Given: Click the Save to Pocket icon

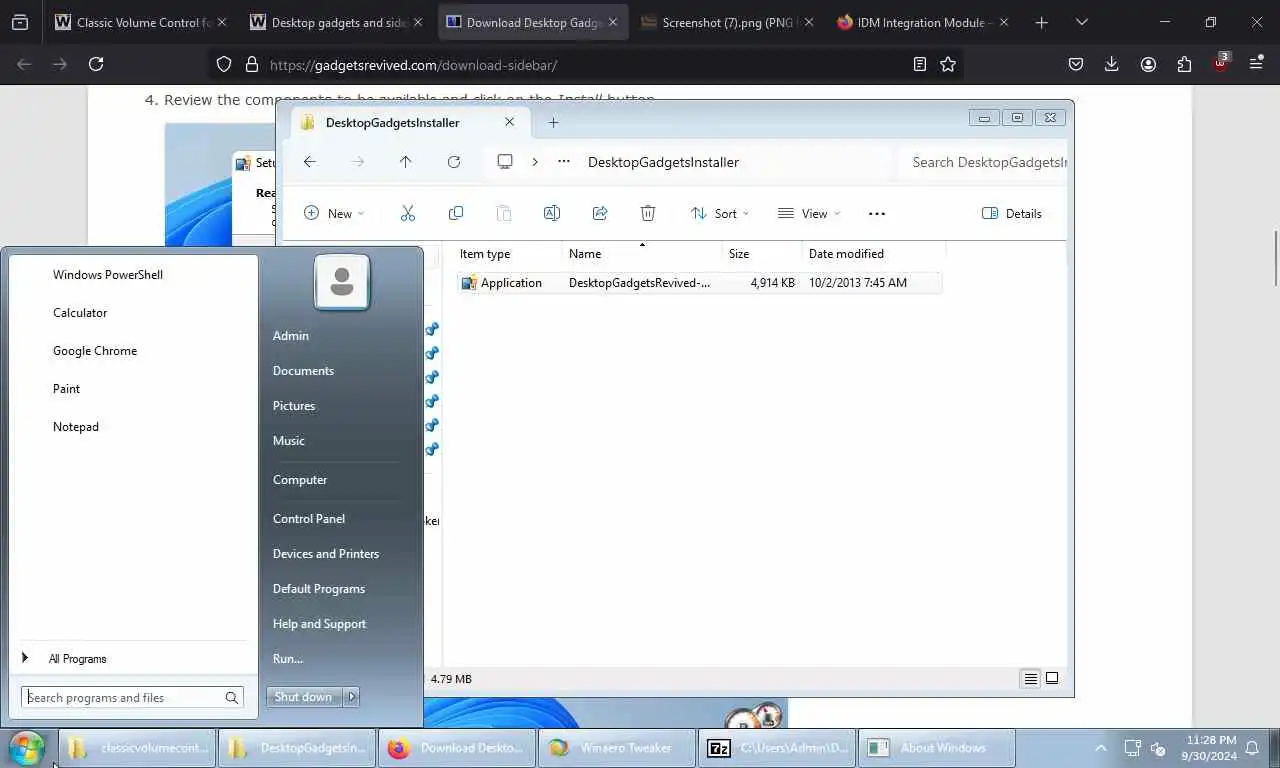Looking at the screenshot, I should click(1076, 64).
